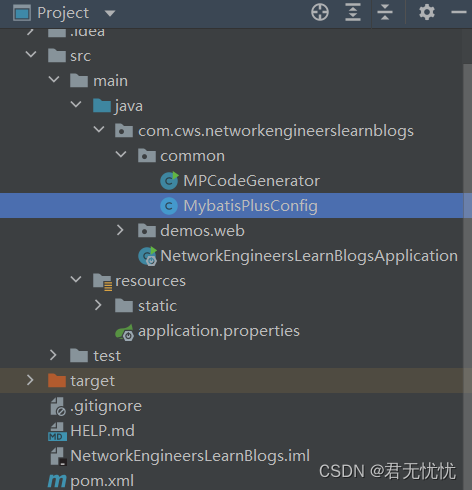Open the Project panel settings gear
472x490 pixels.
(x=427, y=13)
